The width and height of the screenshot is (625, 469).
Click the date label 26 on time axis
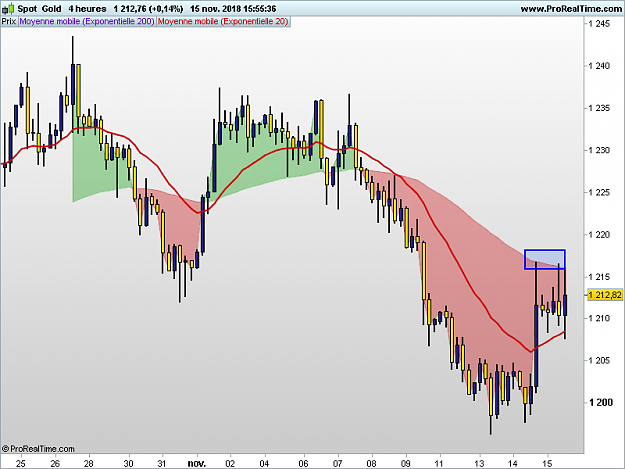55,463
